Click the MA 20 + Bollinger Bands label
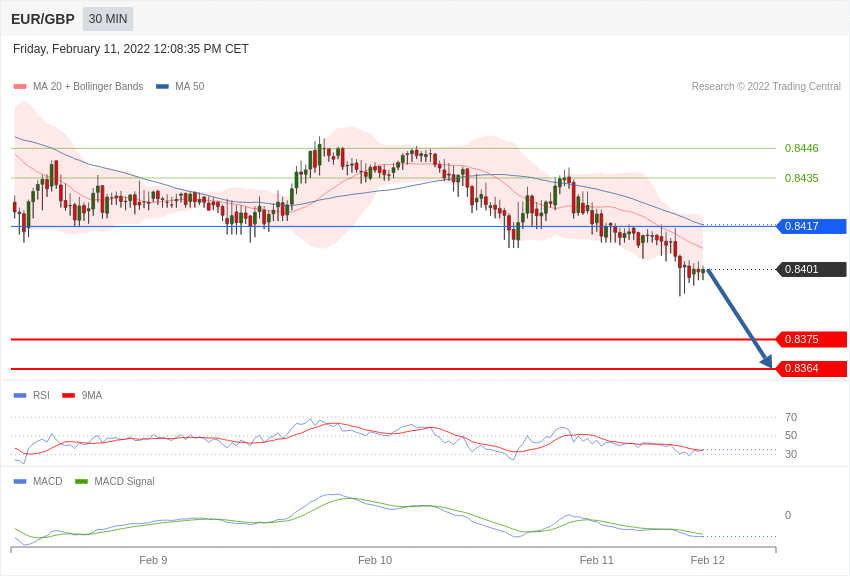The width and height of the screenshot is (850, 576). [x=88, y=87]
